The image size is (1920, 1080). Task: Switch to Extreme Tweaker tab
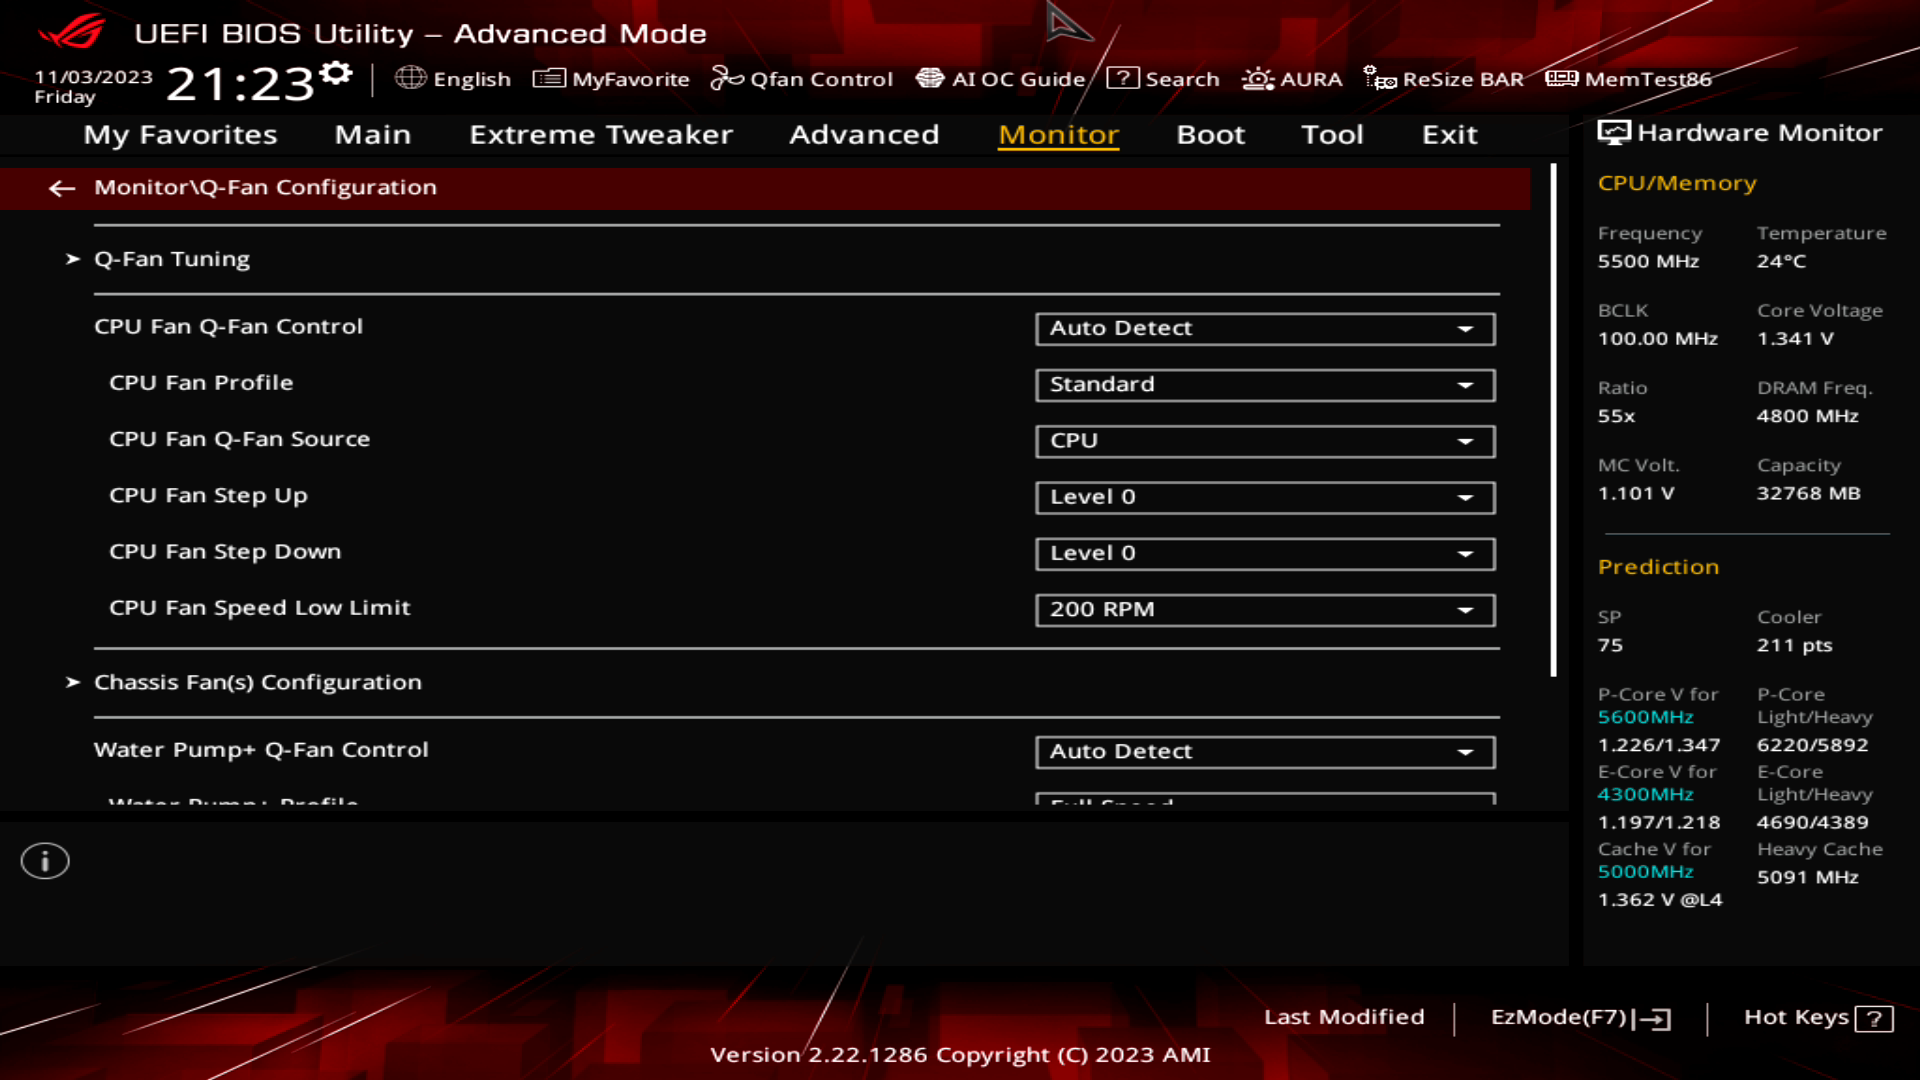[601, 133]
